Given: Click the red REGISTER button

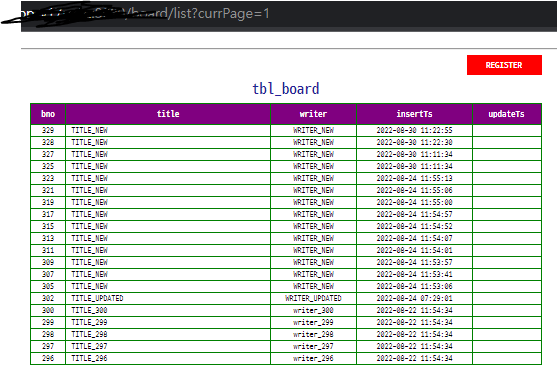Looking at the screenshot, I should click(x=504, y=65).
